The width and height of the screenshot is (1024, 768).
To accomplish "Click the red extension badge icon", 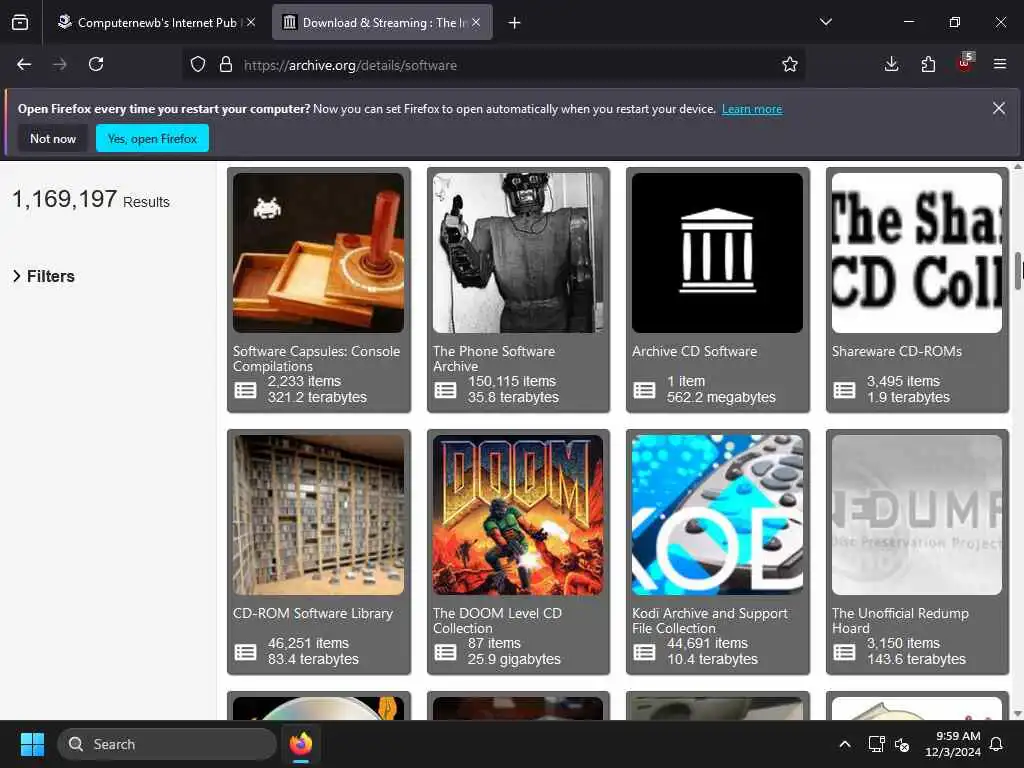I will [x=965, y=63].
